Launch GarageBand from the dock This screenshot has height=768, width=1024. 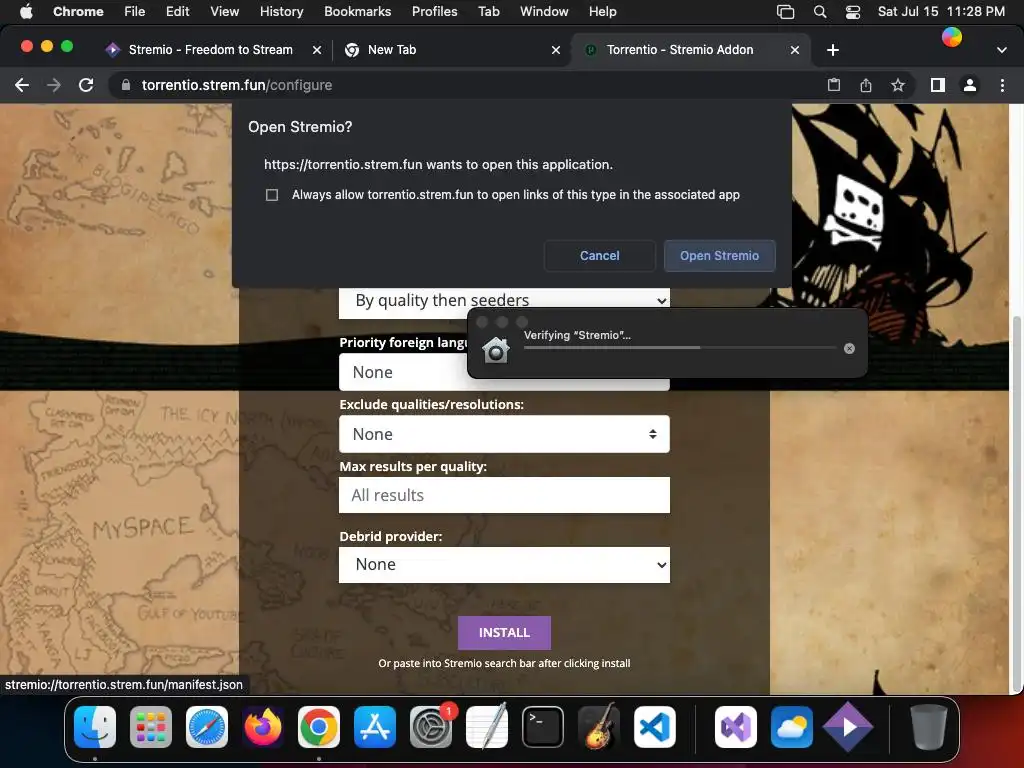599,727
